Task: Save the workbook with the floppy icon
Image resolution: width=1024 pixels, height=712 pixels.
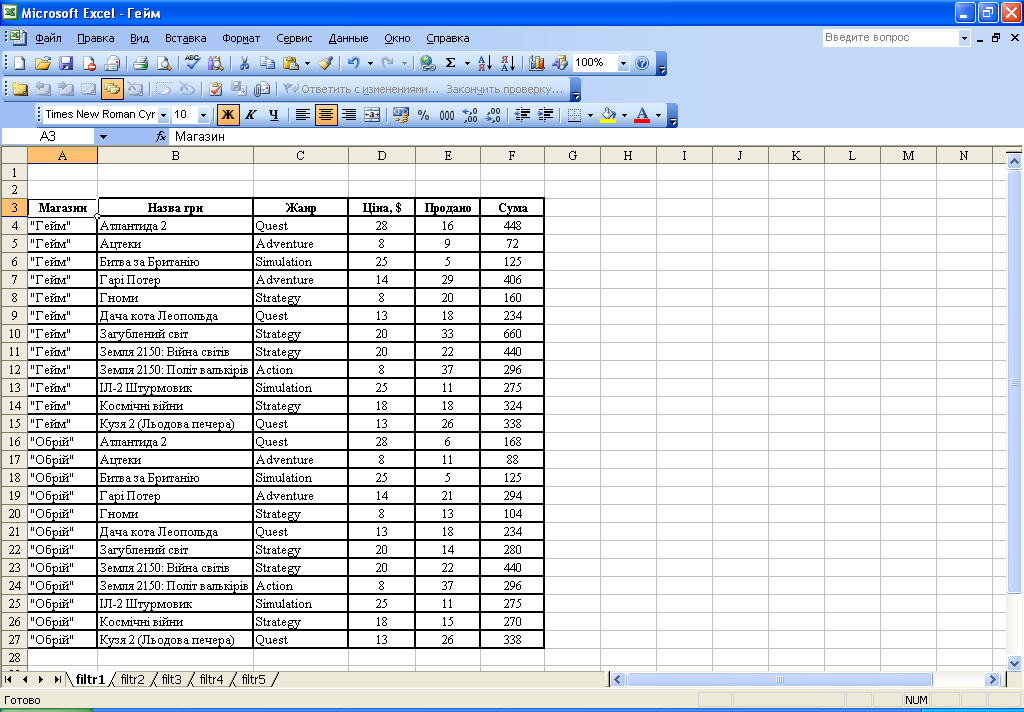Action: click(x=66, y=63)
